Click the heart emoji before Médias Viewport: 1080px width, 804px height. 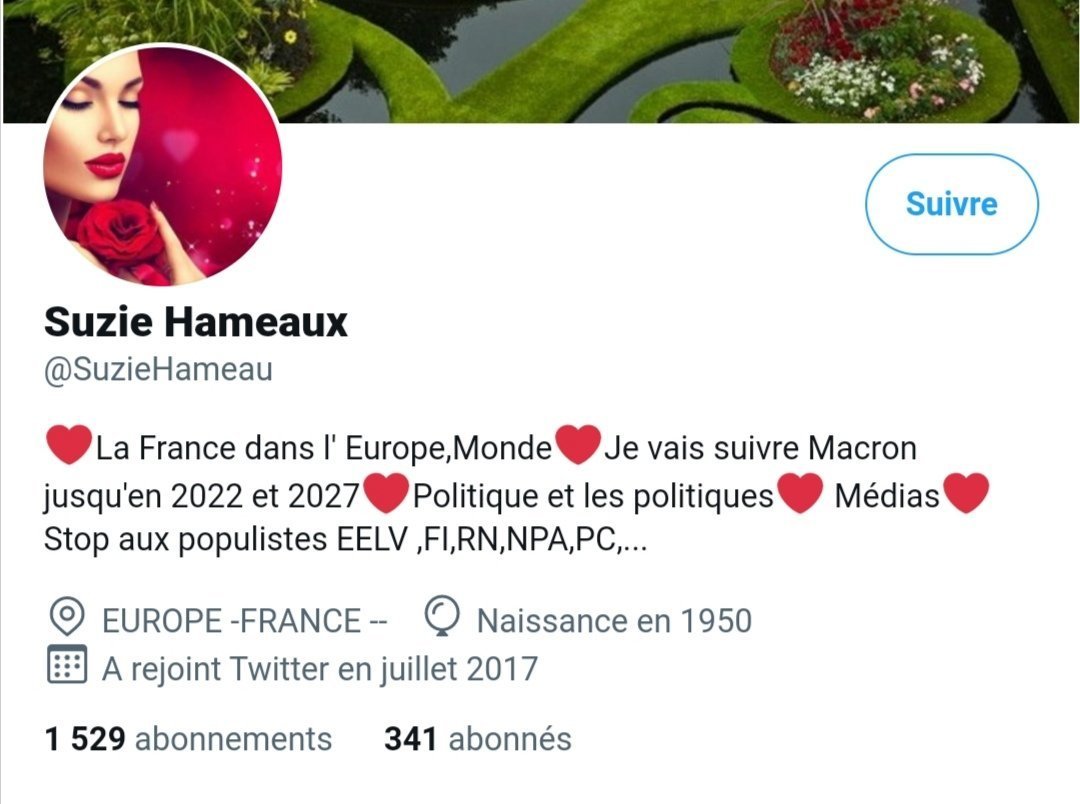point(800,493)
